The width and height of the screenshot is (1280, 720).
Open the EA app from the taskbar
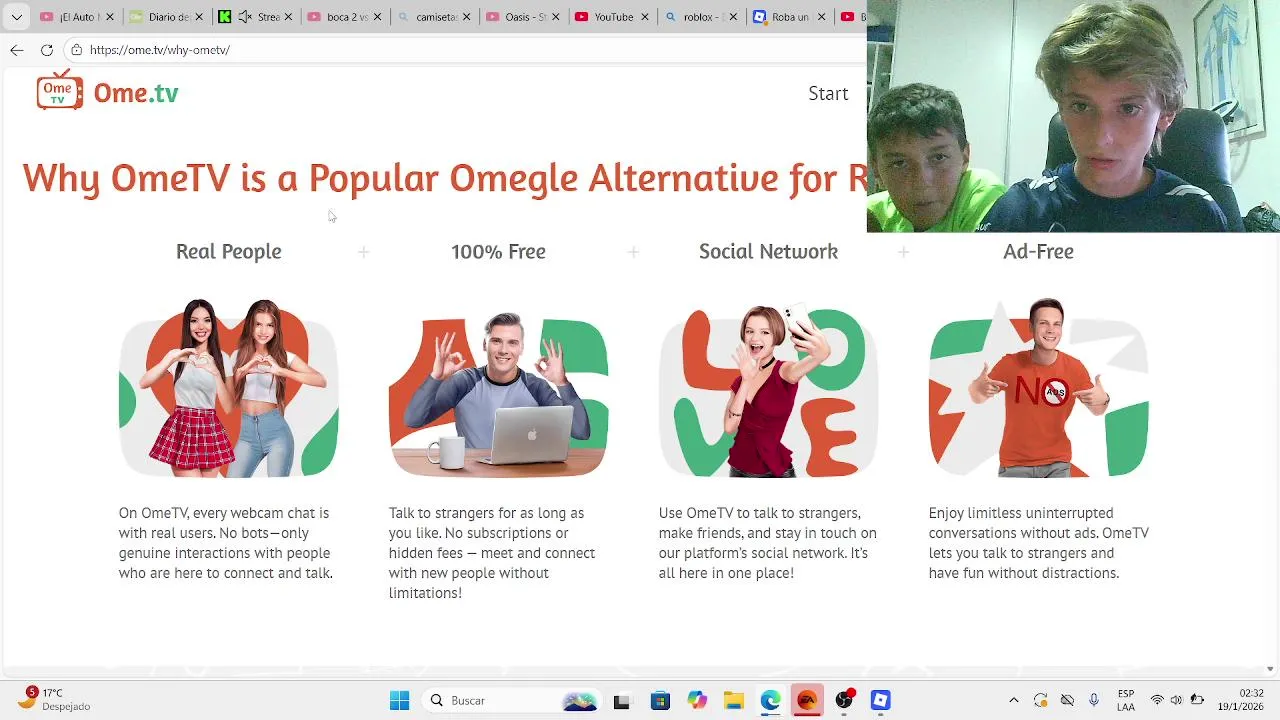pyautogui.click(x=807, y=701)
